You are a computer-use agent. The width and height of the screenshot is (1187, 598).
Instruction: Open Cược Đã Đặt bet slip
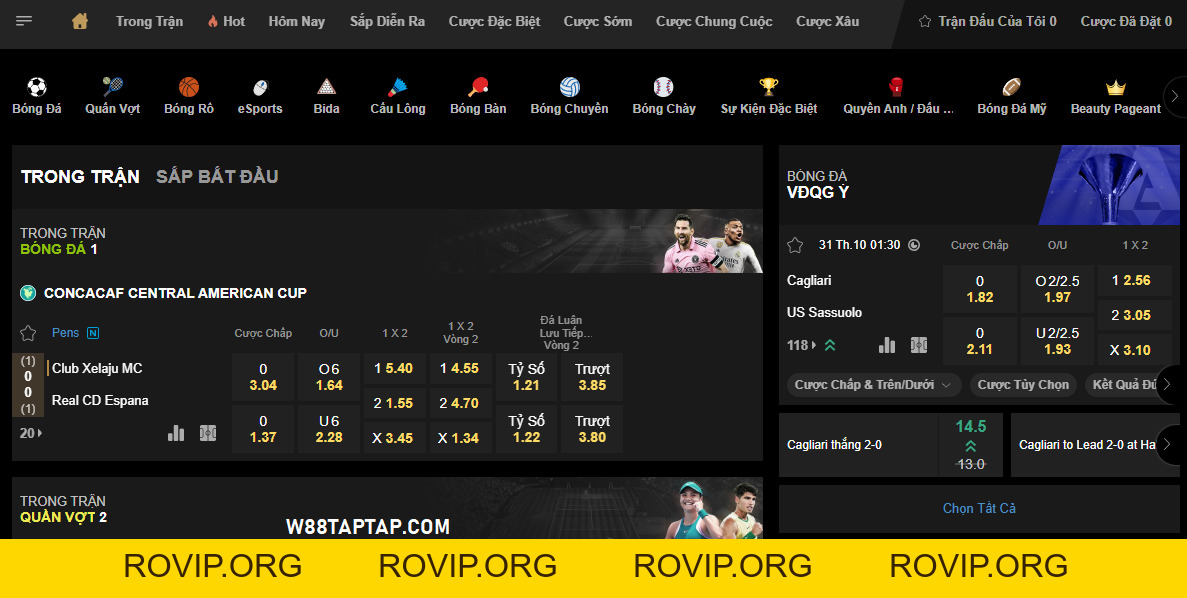pyautogui.click(x=1126, y=21)
